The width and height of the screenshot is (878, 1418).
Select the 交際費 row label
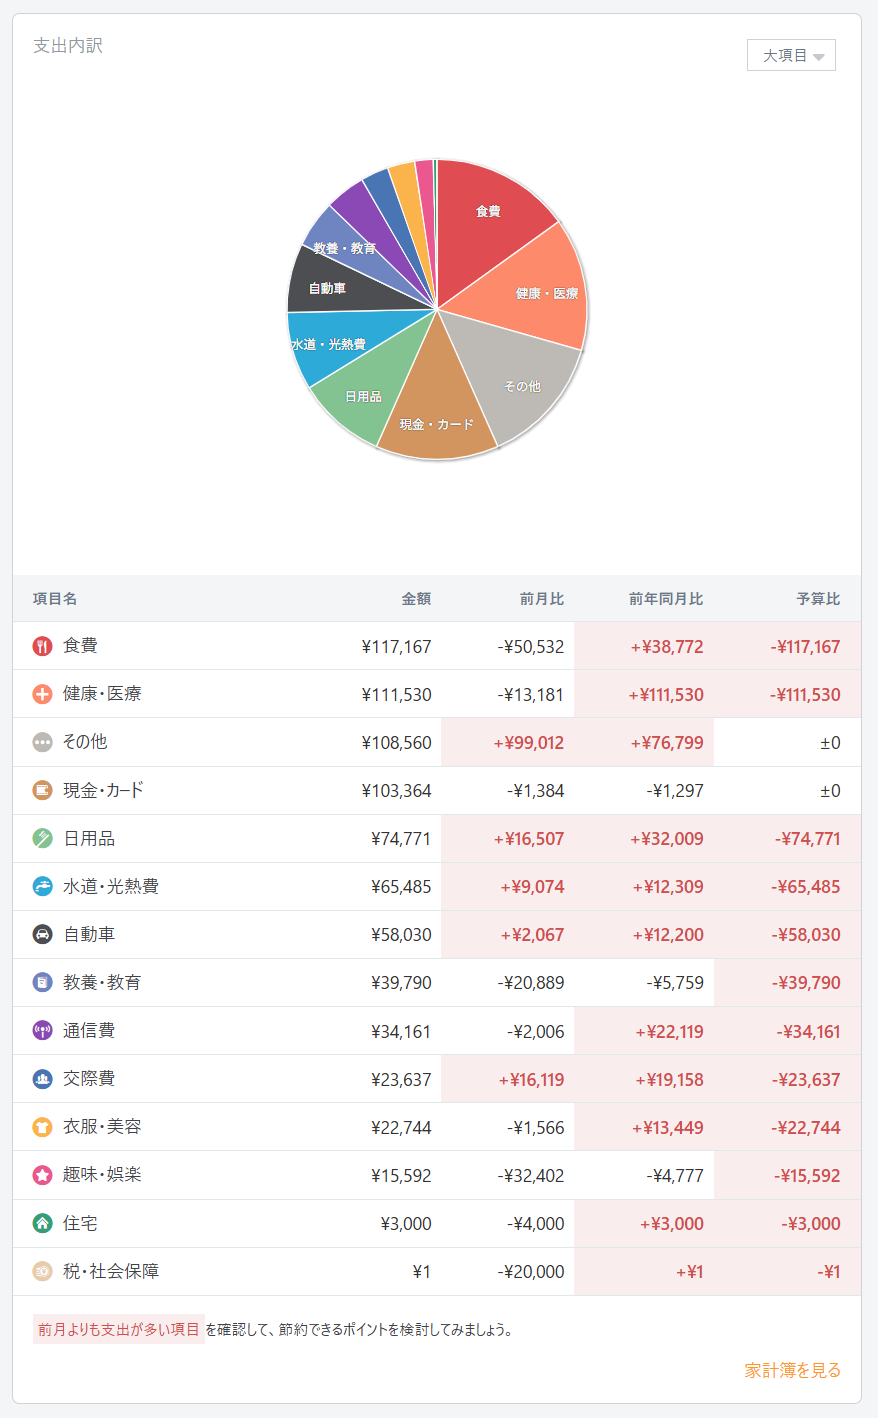pyautogui.click(x=89, y=1079)
